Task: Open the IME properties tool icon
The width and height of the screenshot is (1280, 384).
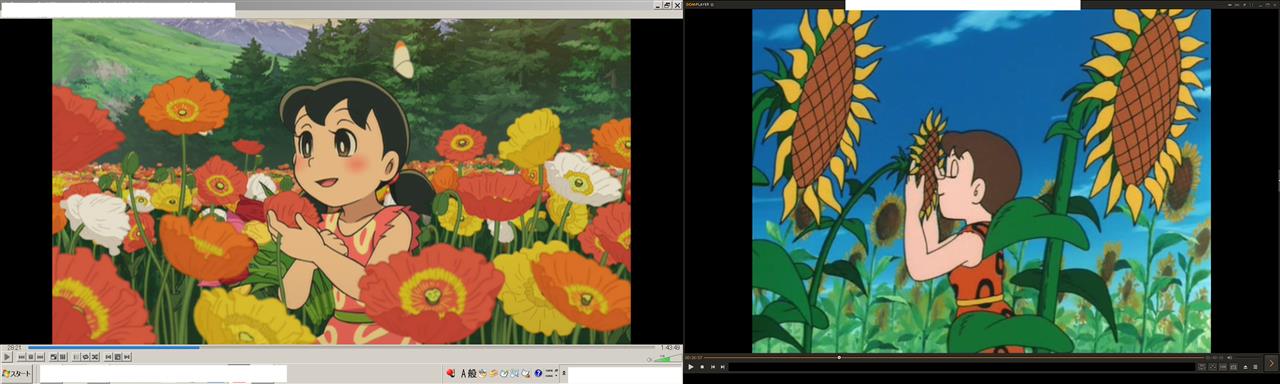Action: tap(526, 373)
